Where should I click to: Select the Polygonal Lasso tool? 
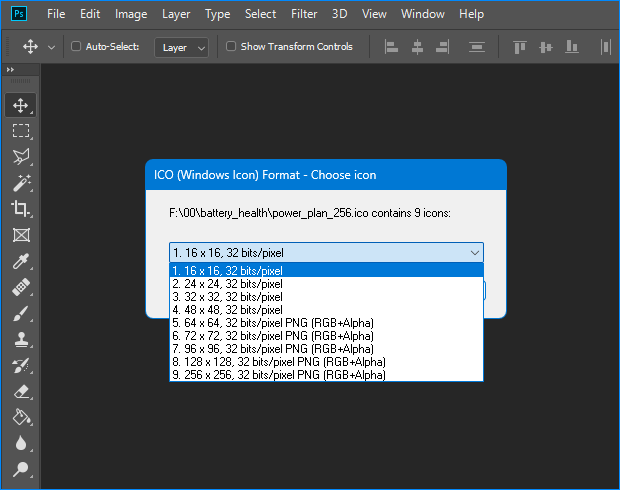21,157
